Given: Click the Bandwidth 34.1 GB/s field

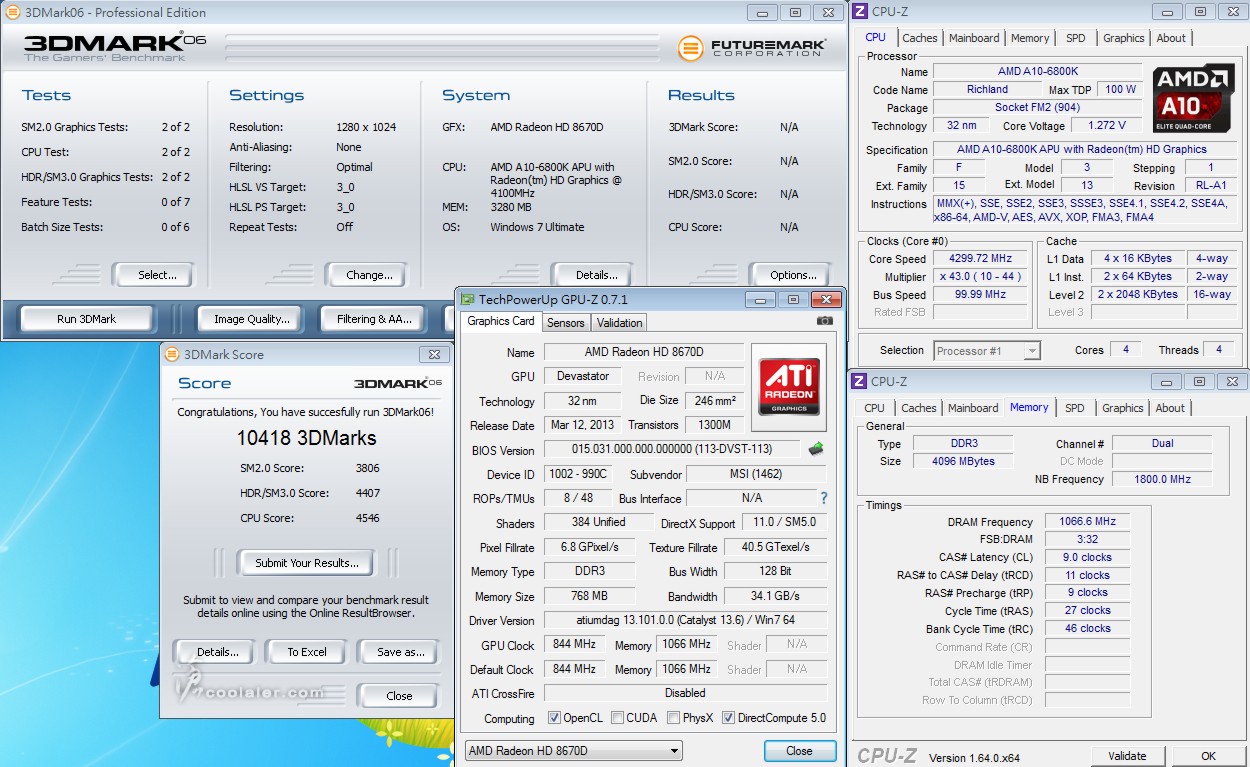Looking at the screenshot, I should click(775, 596).
